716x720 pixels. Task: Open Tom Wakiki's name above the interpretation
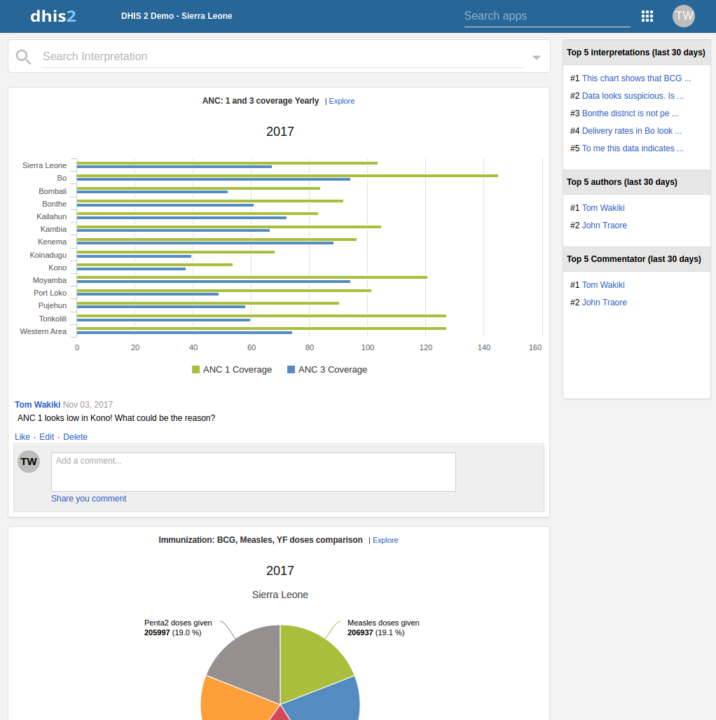37,405
